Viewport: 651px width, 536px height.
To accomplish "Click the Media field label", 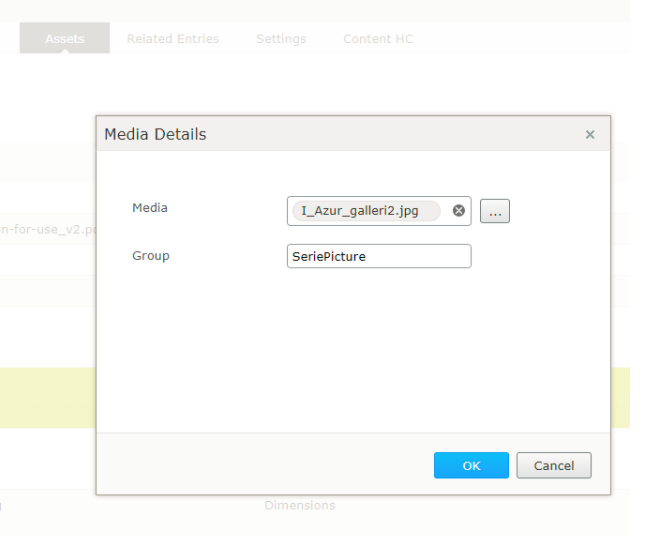I will tap(150, 208).
